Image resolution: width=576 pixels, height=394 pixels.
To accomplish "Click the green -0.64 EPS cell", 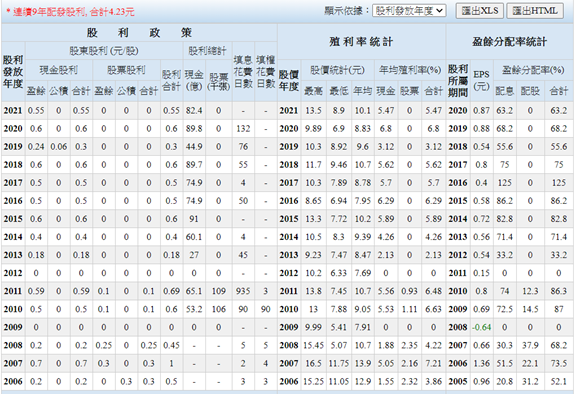I will pos(481,327).
